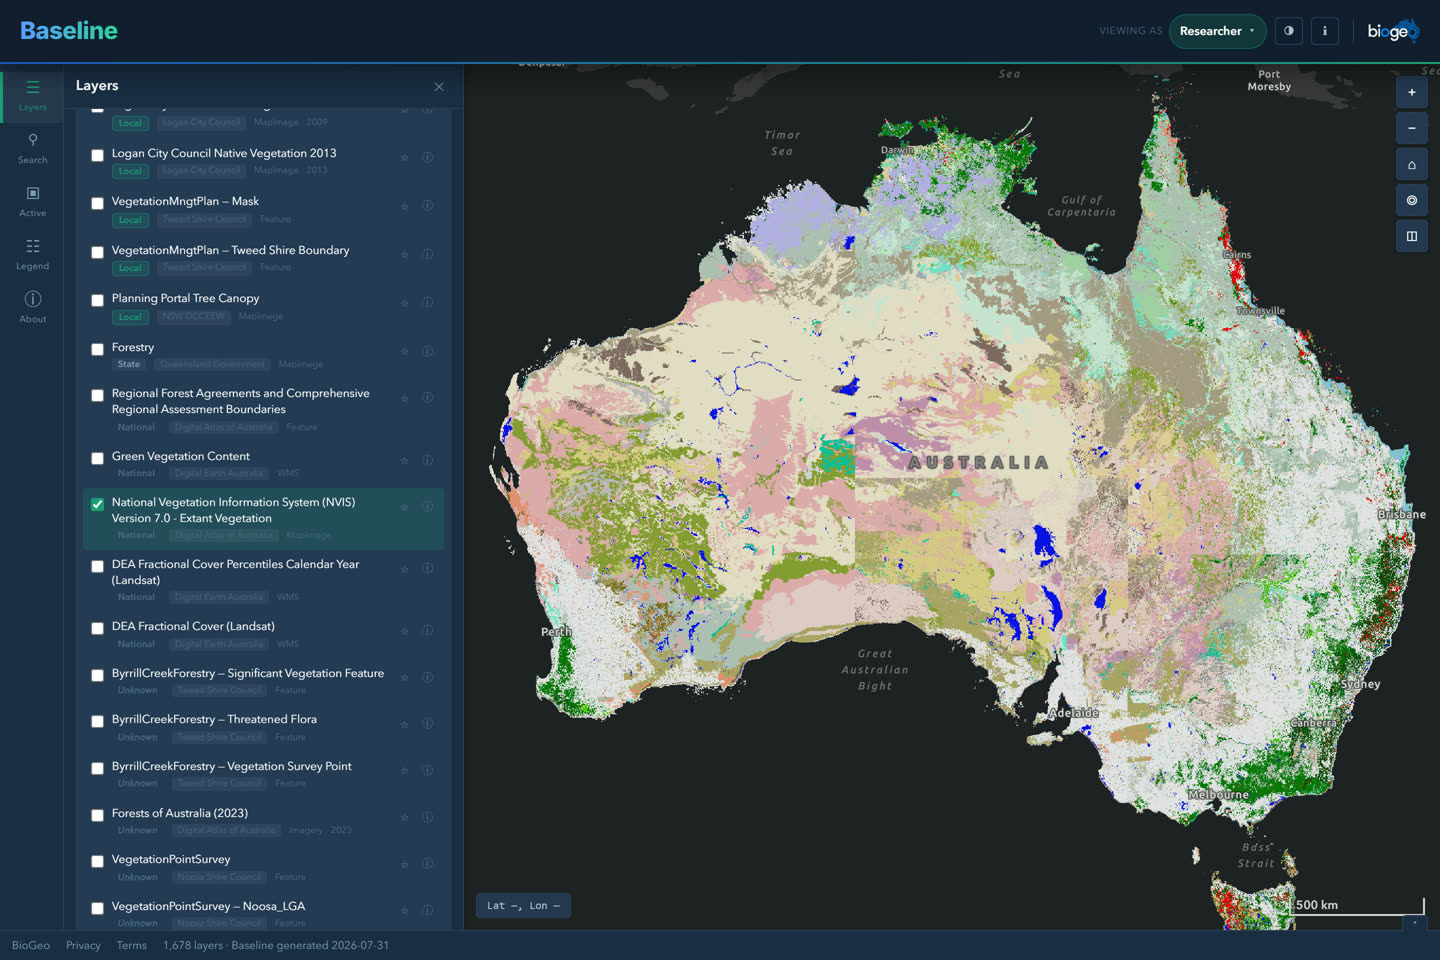Screen dimensions: 1440x960
Task: Open the Researcher role dropdown
Action: click(x=1217, y=31)
